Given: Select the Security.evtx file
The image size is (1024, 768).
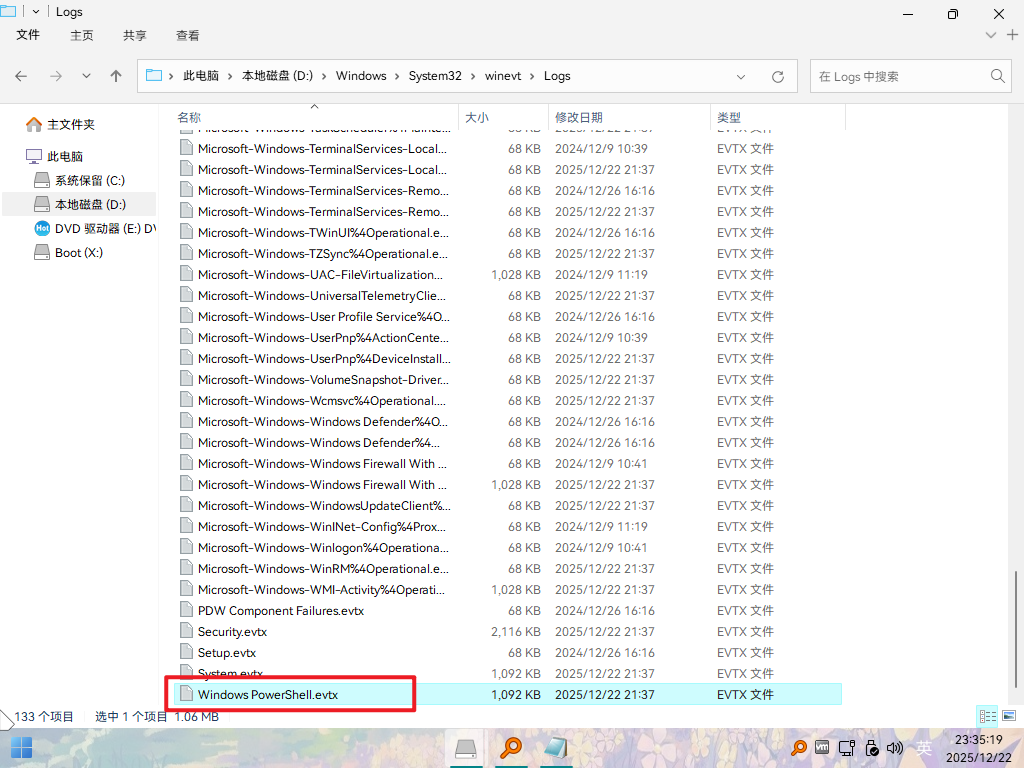Looking at the screenshot, I should click(232, 632).
